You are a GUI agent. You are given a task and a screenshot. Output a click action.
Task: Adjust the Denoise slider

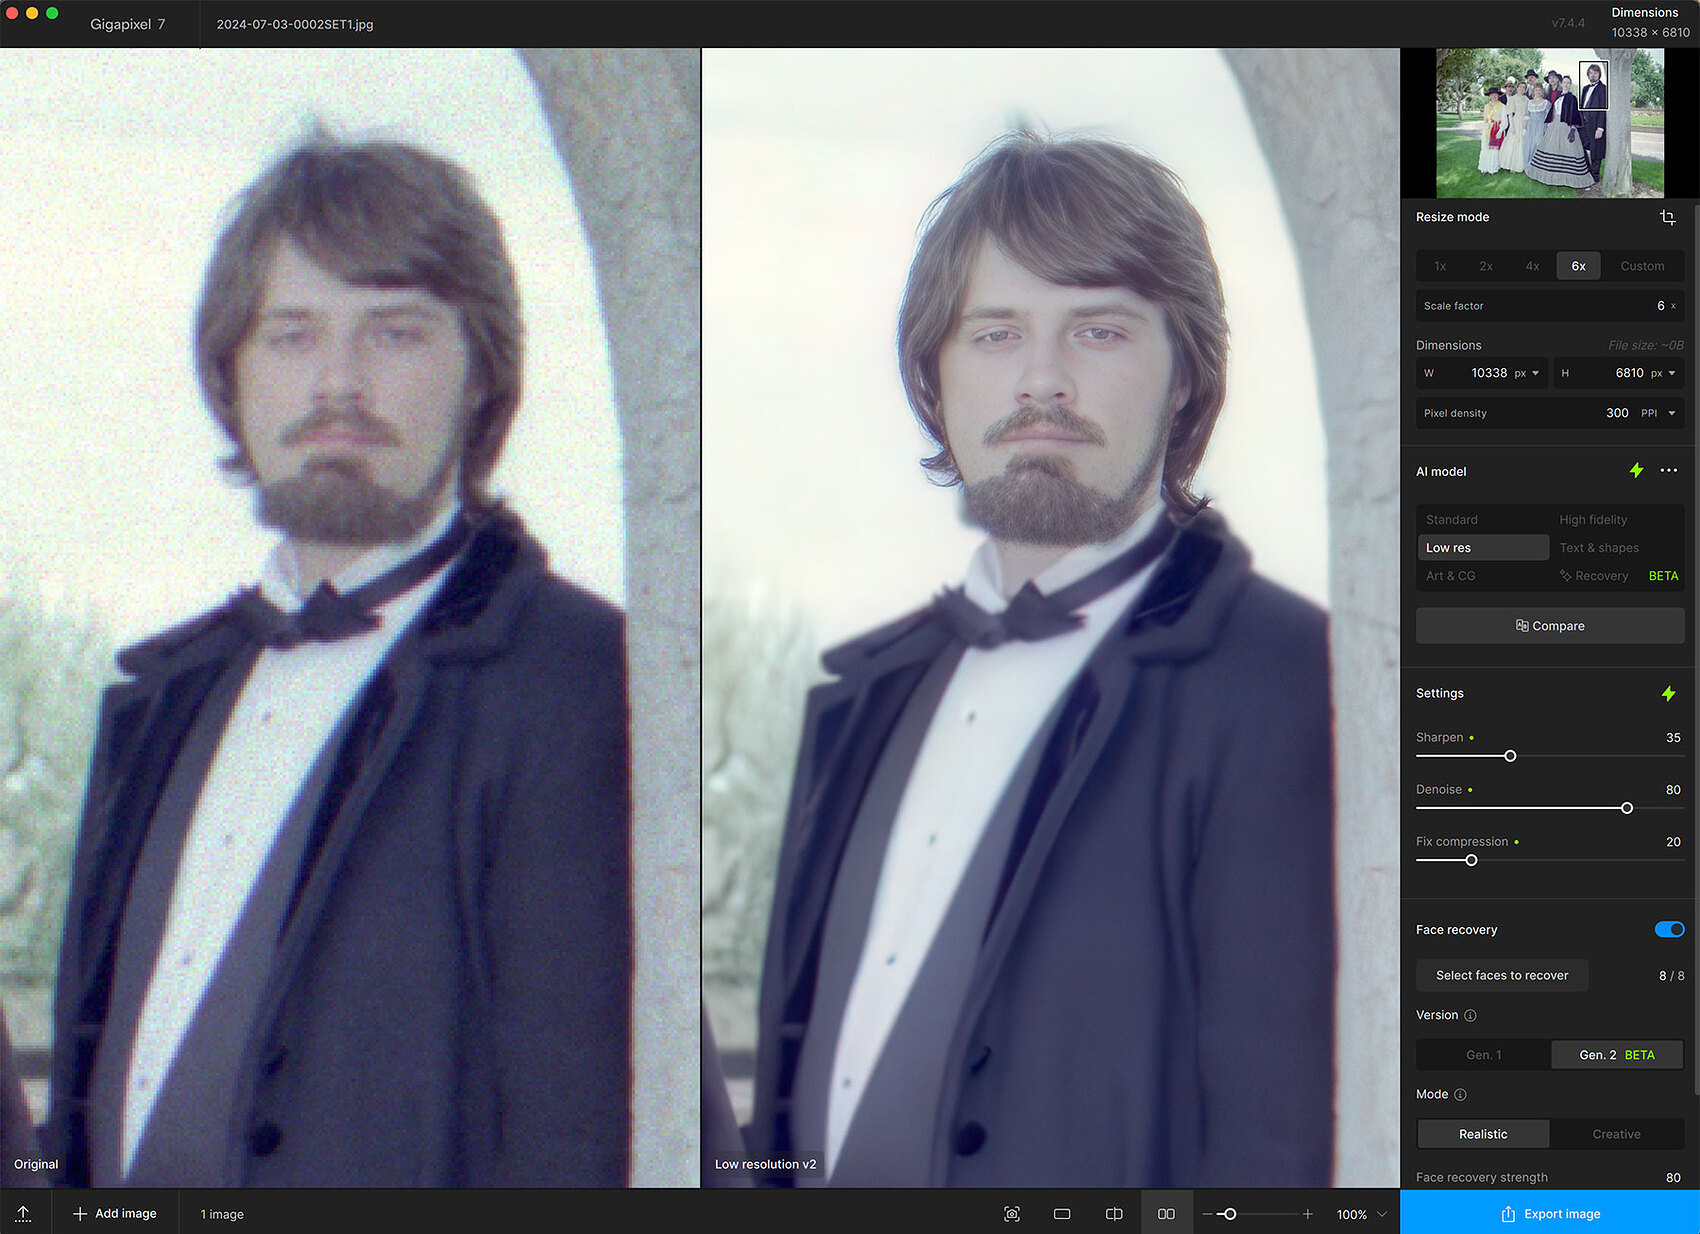click(x=1627, y=807)
